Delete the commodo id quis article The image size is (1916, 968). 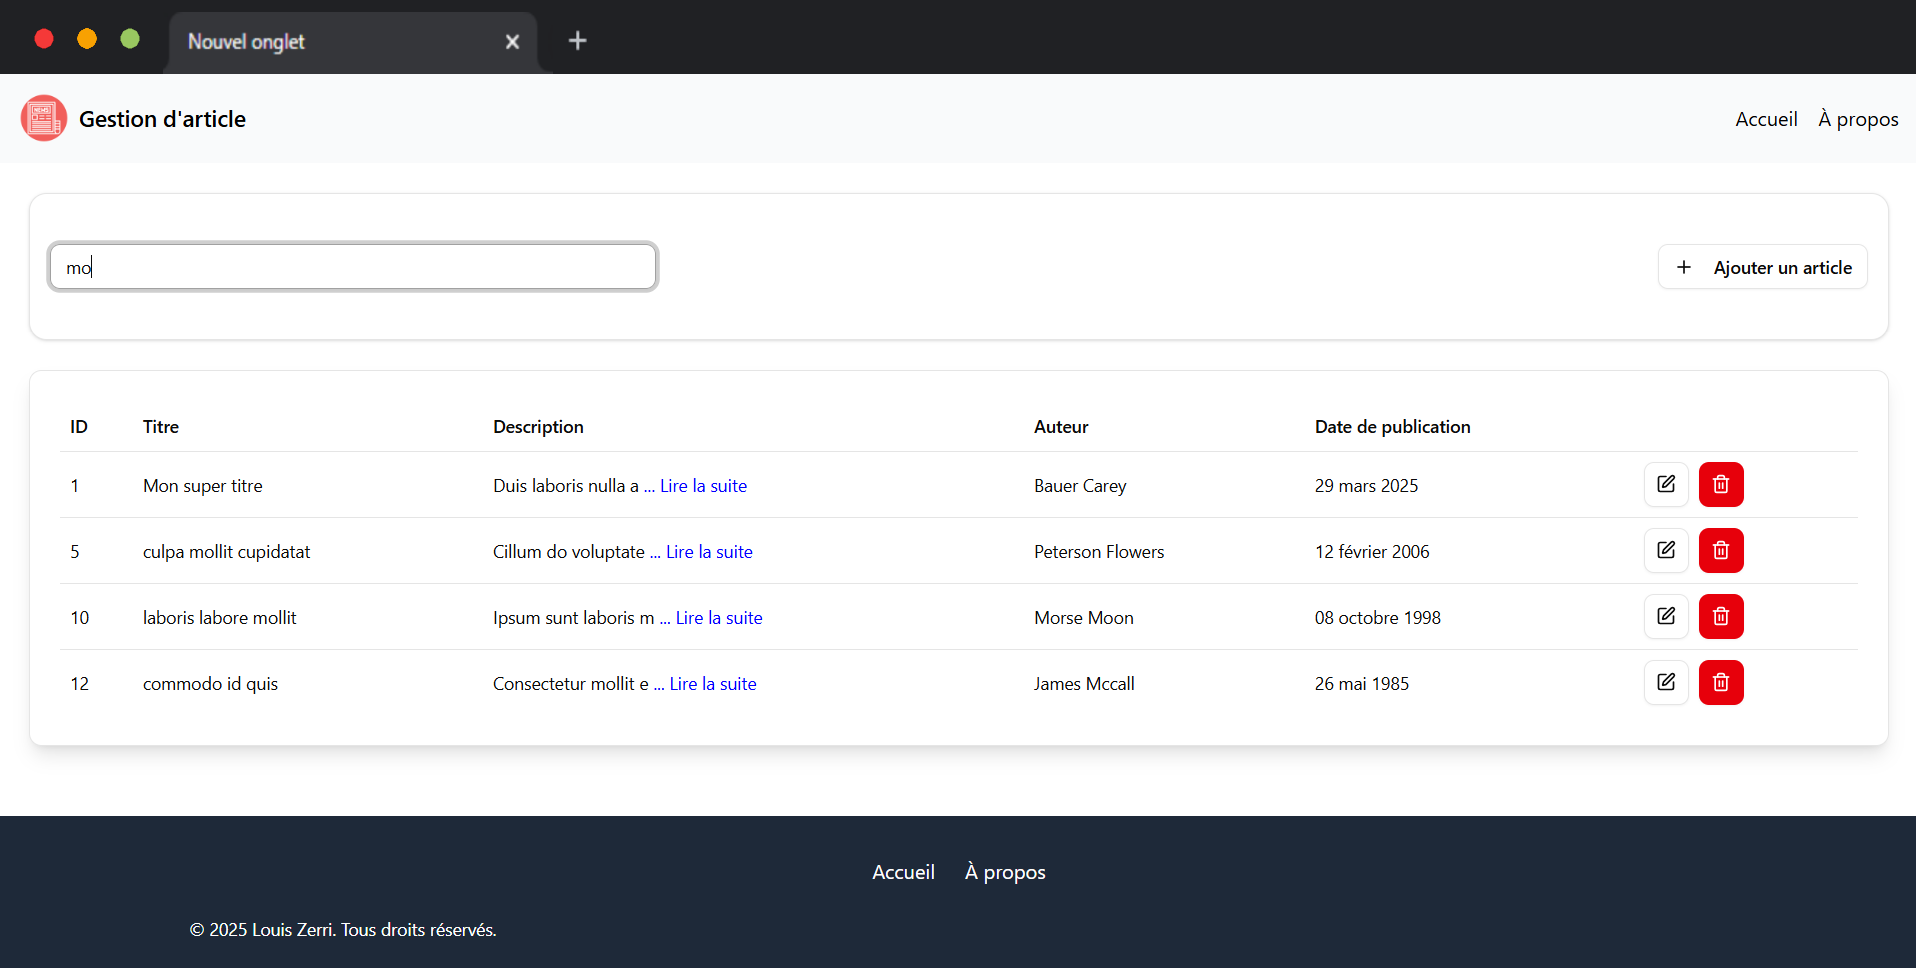point(1720,683)
